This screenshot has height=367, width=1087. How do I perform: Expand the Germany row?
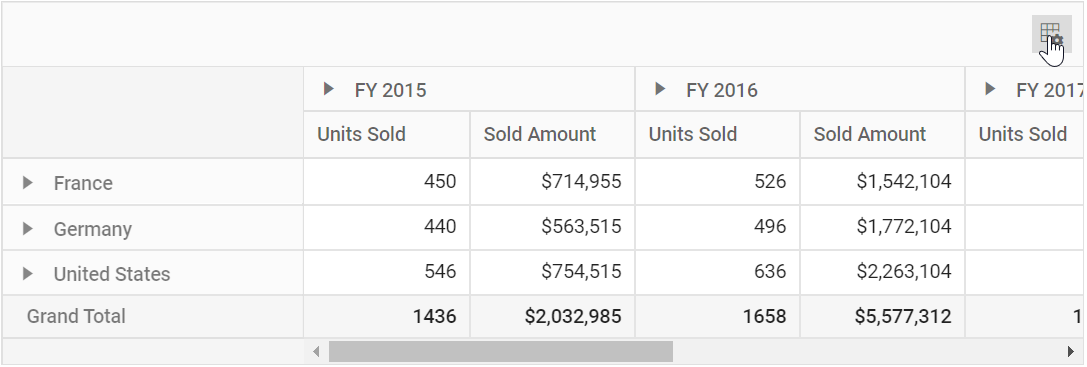(x=28, y=228)
